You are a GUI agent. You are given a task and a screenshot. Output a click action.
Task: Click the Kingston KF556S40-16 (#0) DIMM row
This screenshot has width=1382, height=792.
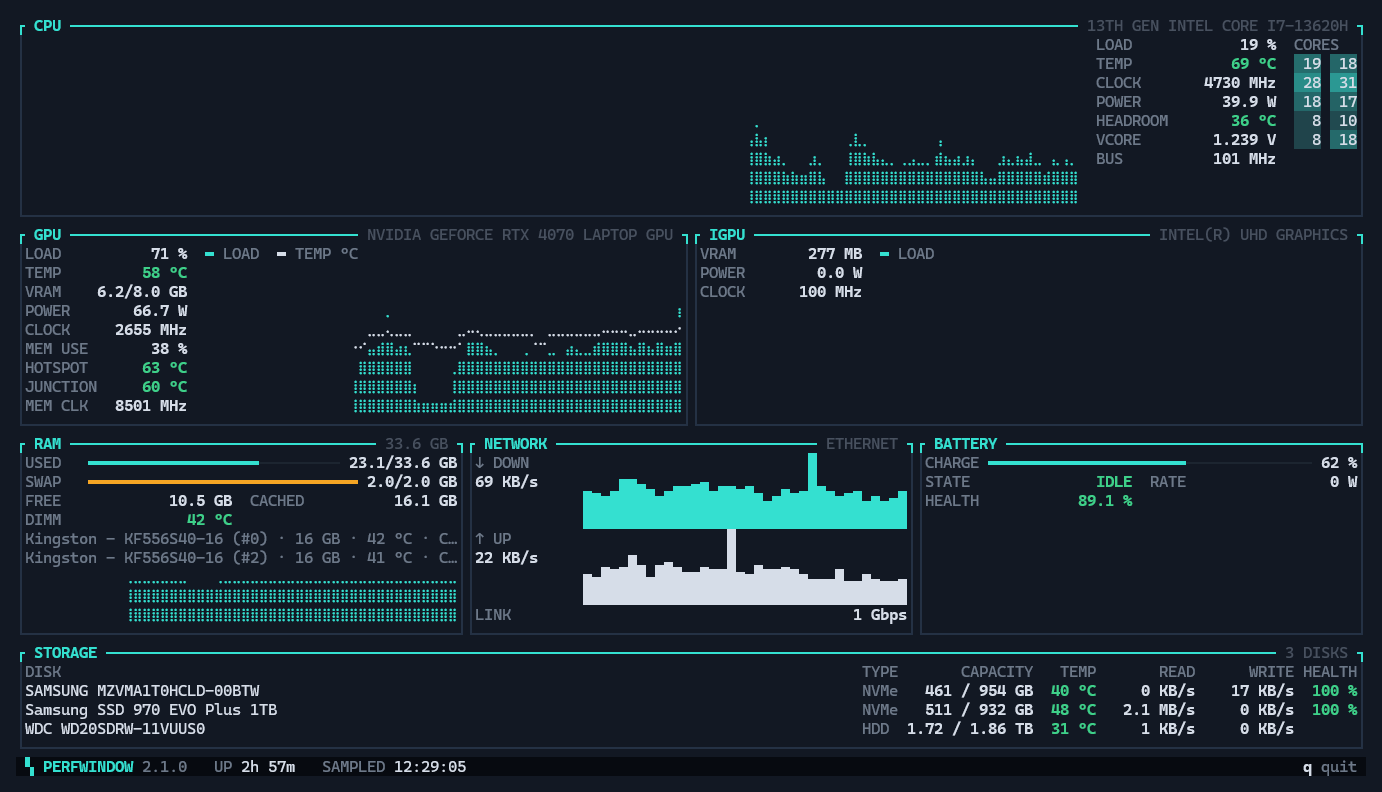(241, 539)
